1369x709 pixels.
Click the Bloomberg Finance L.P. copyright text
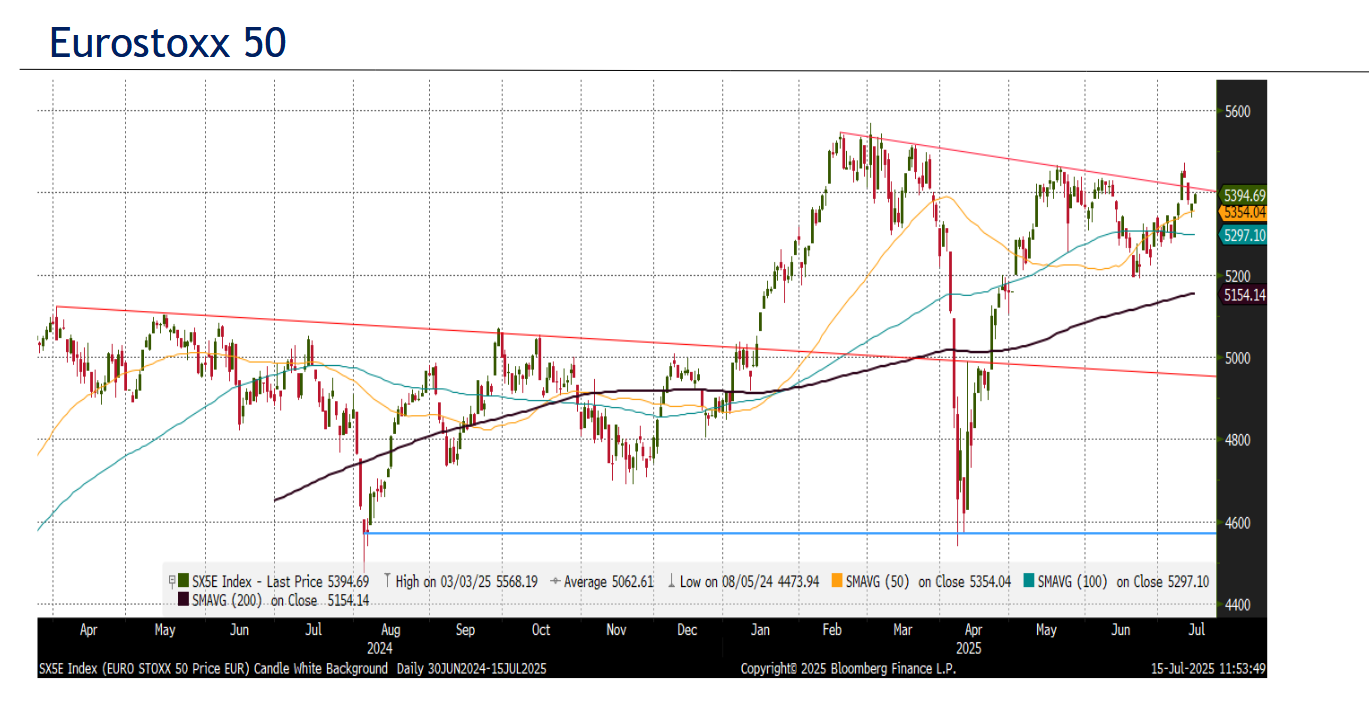848,669
